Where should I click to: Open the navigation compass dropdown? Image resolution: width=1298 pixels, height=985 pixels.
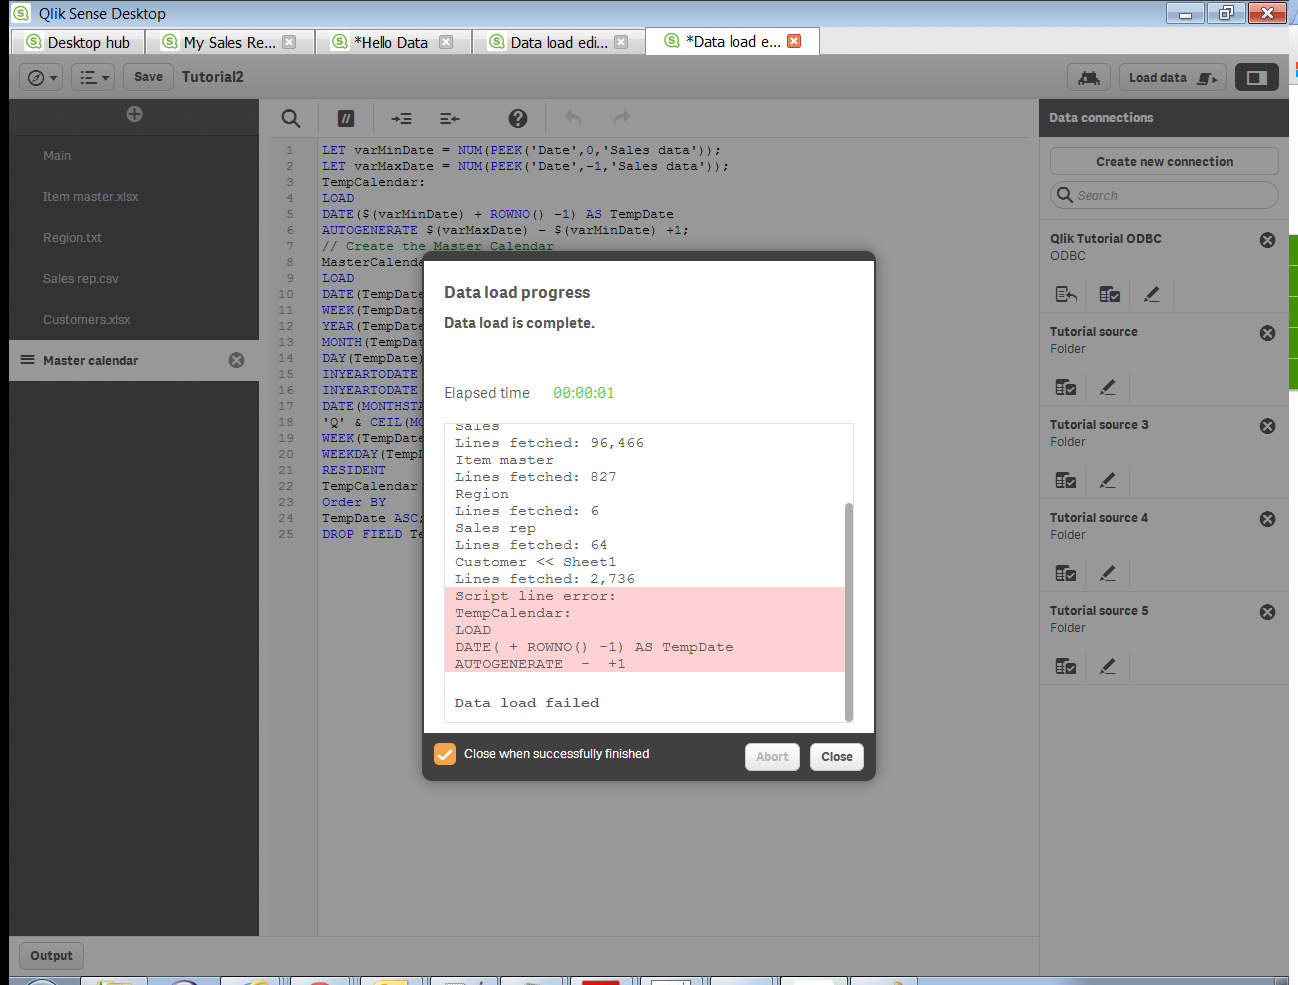(x=42, y=77)
